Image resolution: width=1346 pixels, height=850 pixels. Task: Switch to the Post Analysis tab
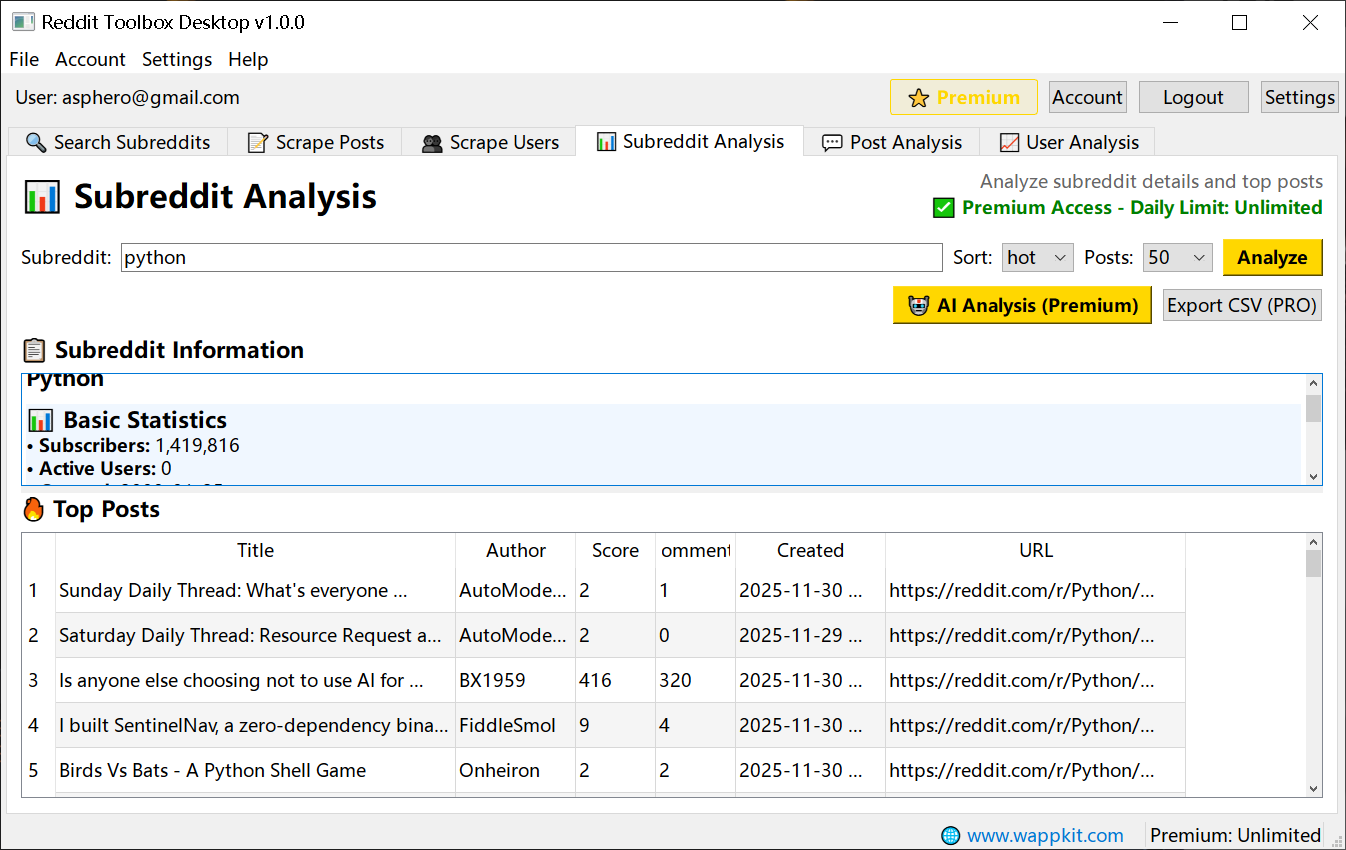click(892, 142)
